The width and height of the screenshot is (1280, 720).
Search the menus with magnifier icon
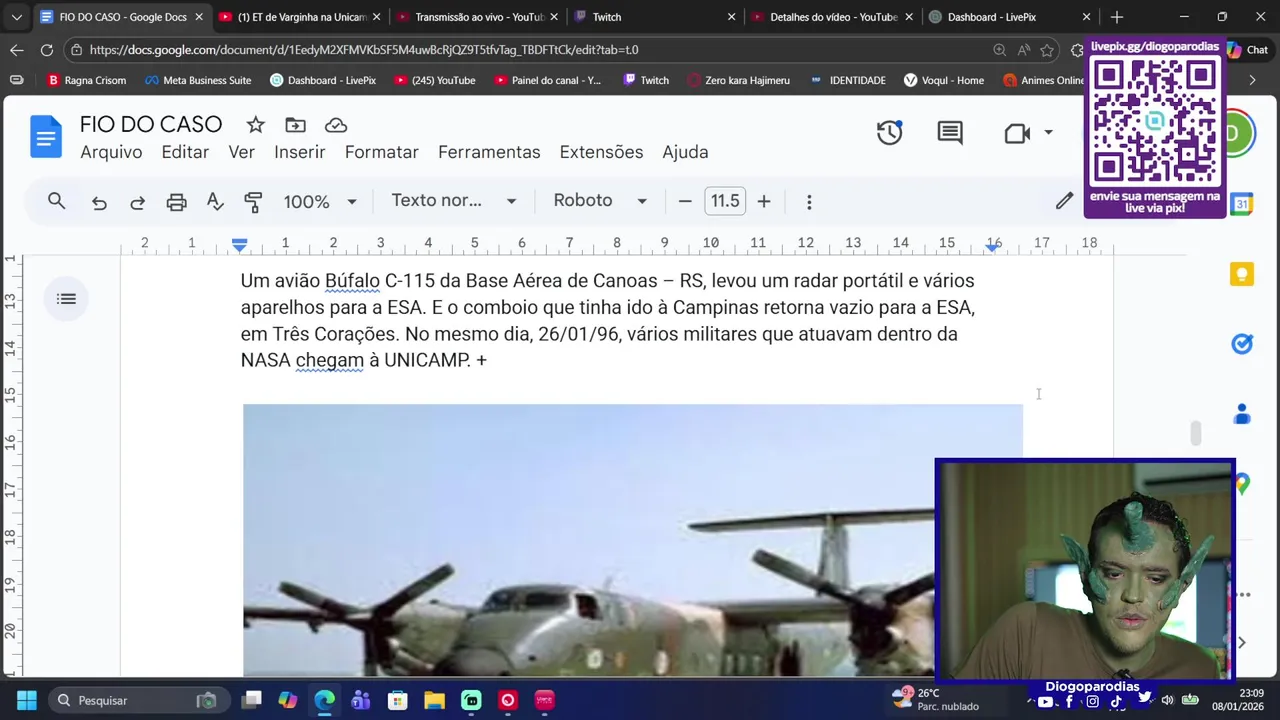(x=57, y=201)
